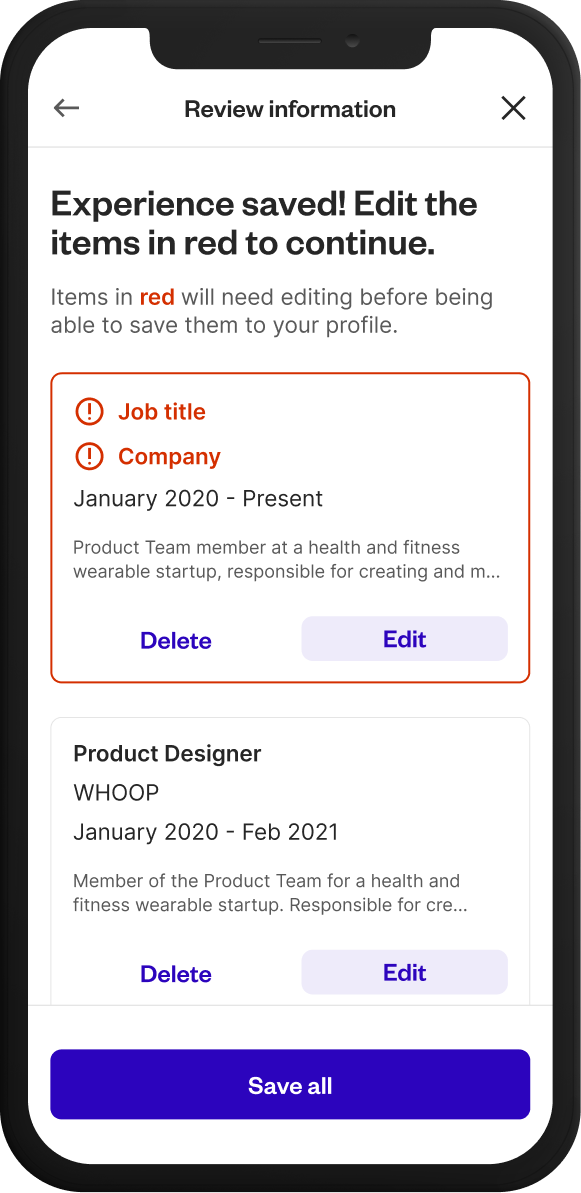Tap the alert icon beside Company
This screenshot has width=581, height=1193.
(x=88, y=456)
